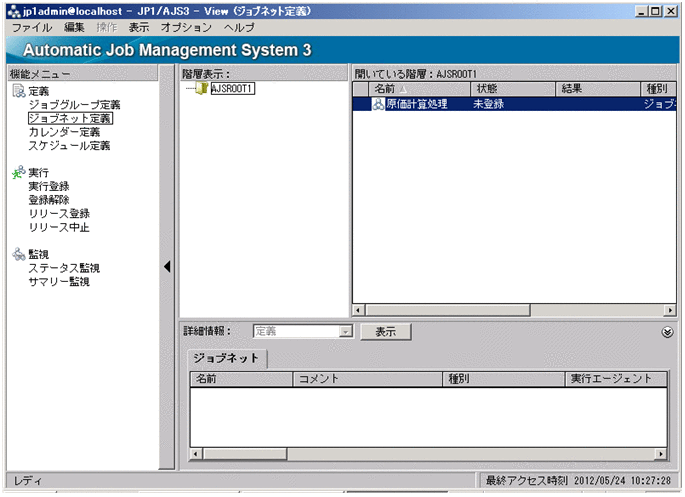The height and width of the screenshot is (497, 685).
Task: Click the ジョブ type cell in 原価計算処理 row
Action: click(660, 104)
